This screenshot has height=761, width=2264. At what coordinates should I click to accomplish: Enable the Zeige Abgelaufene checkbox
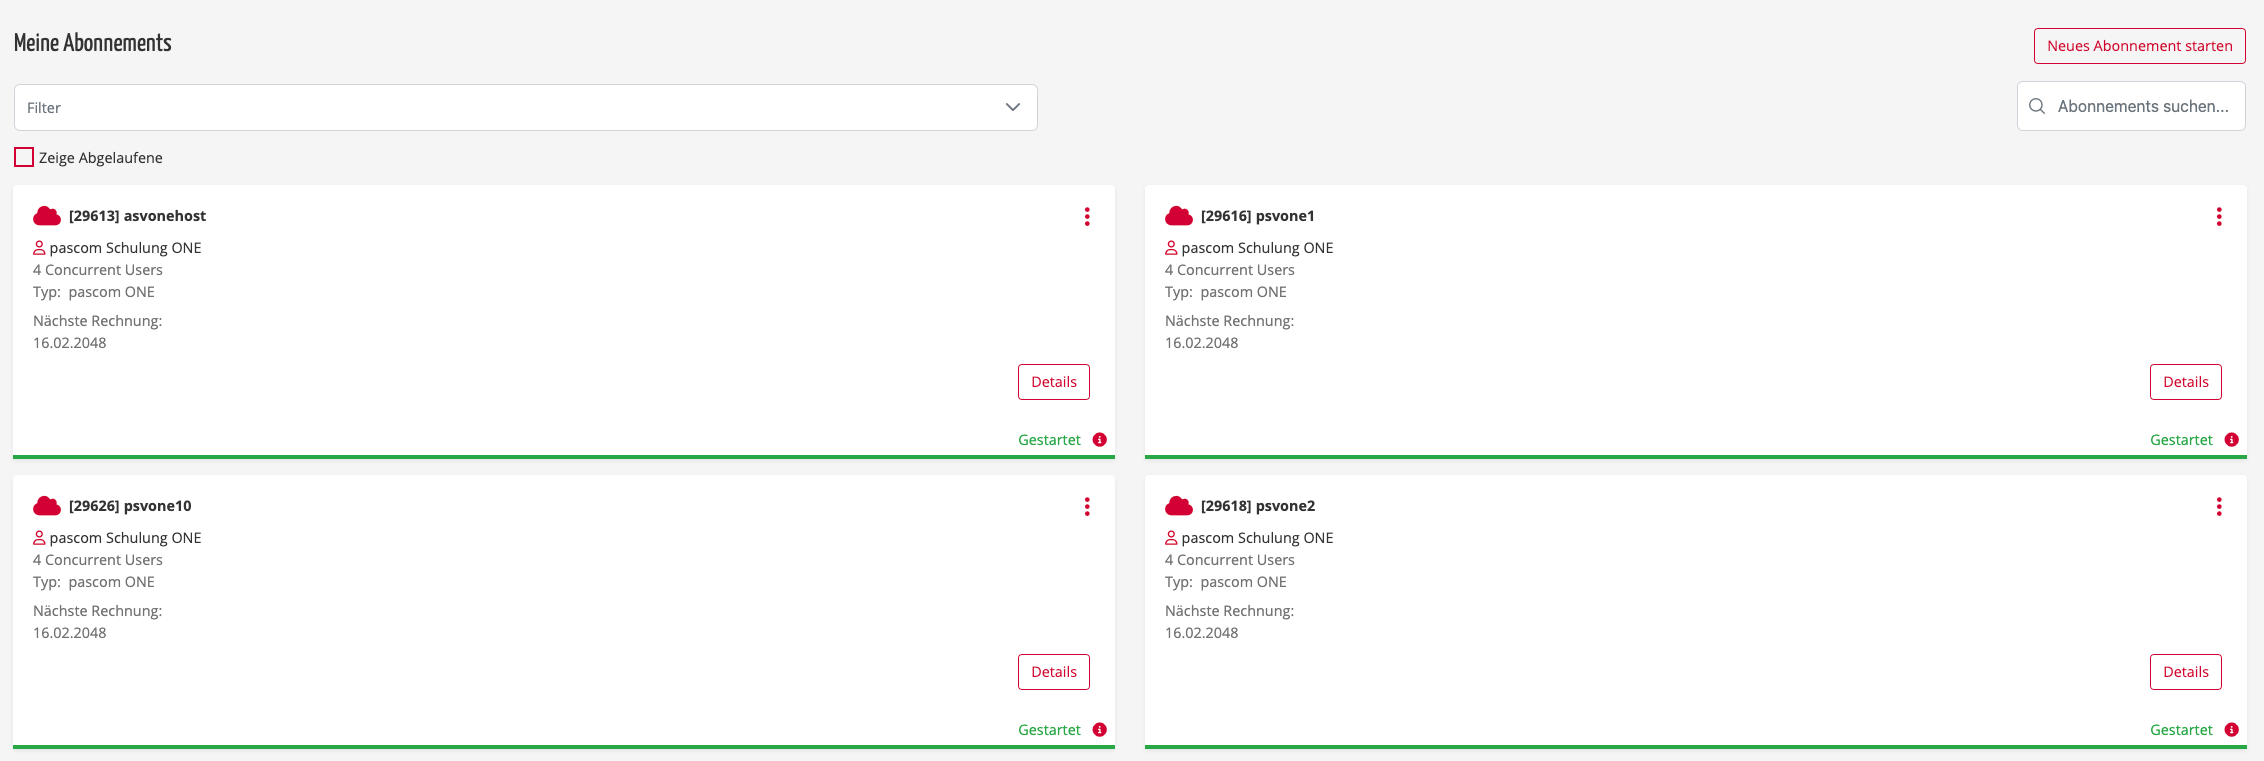[x=24, y=157]
